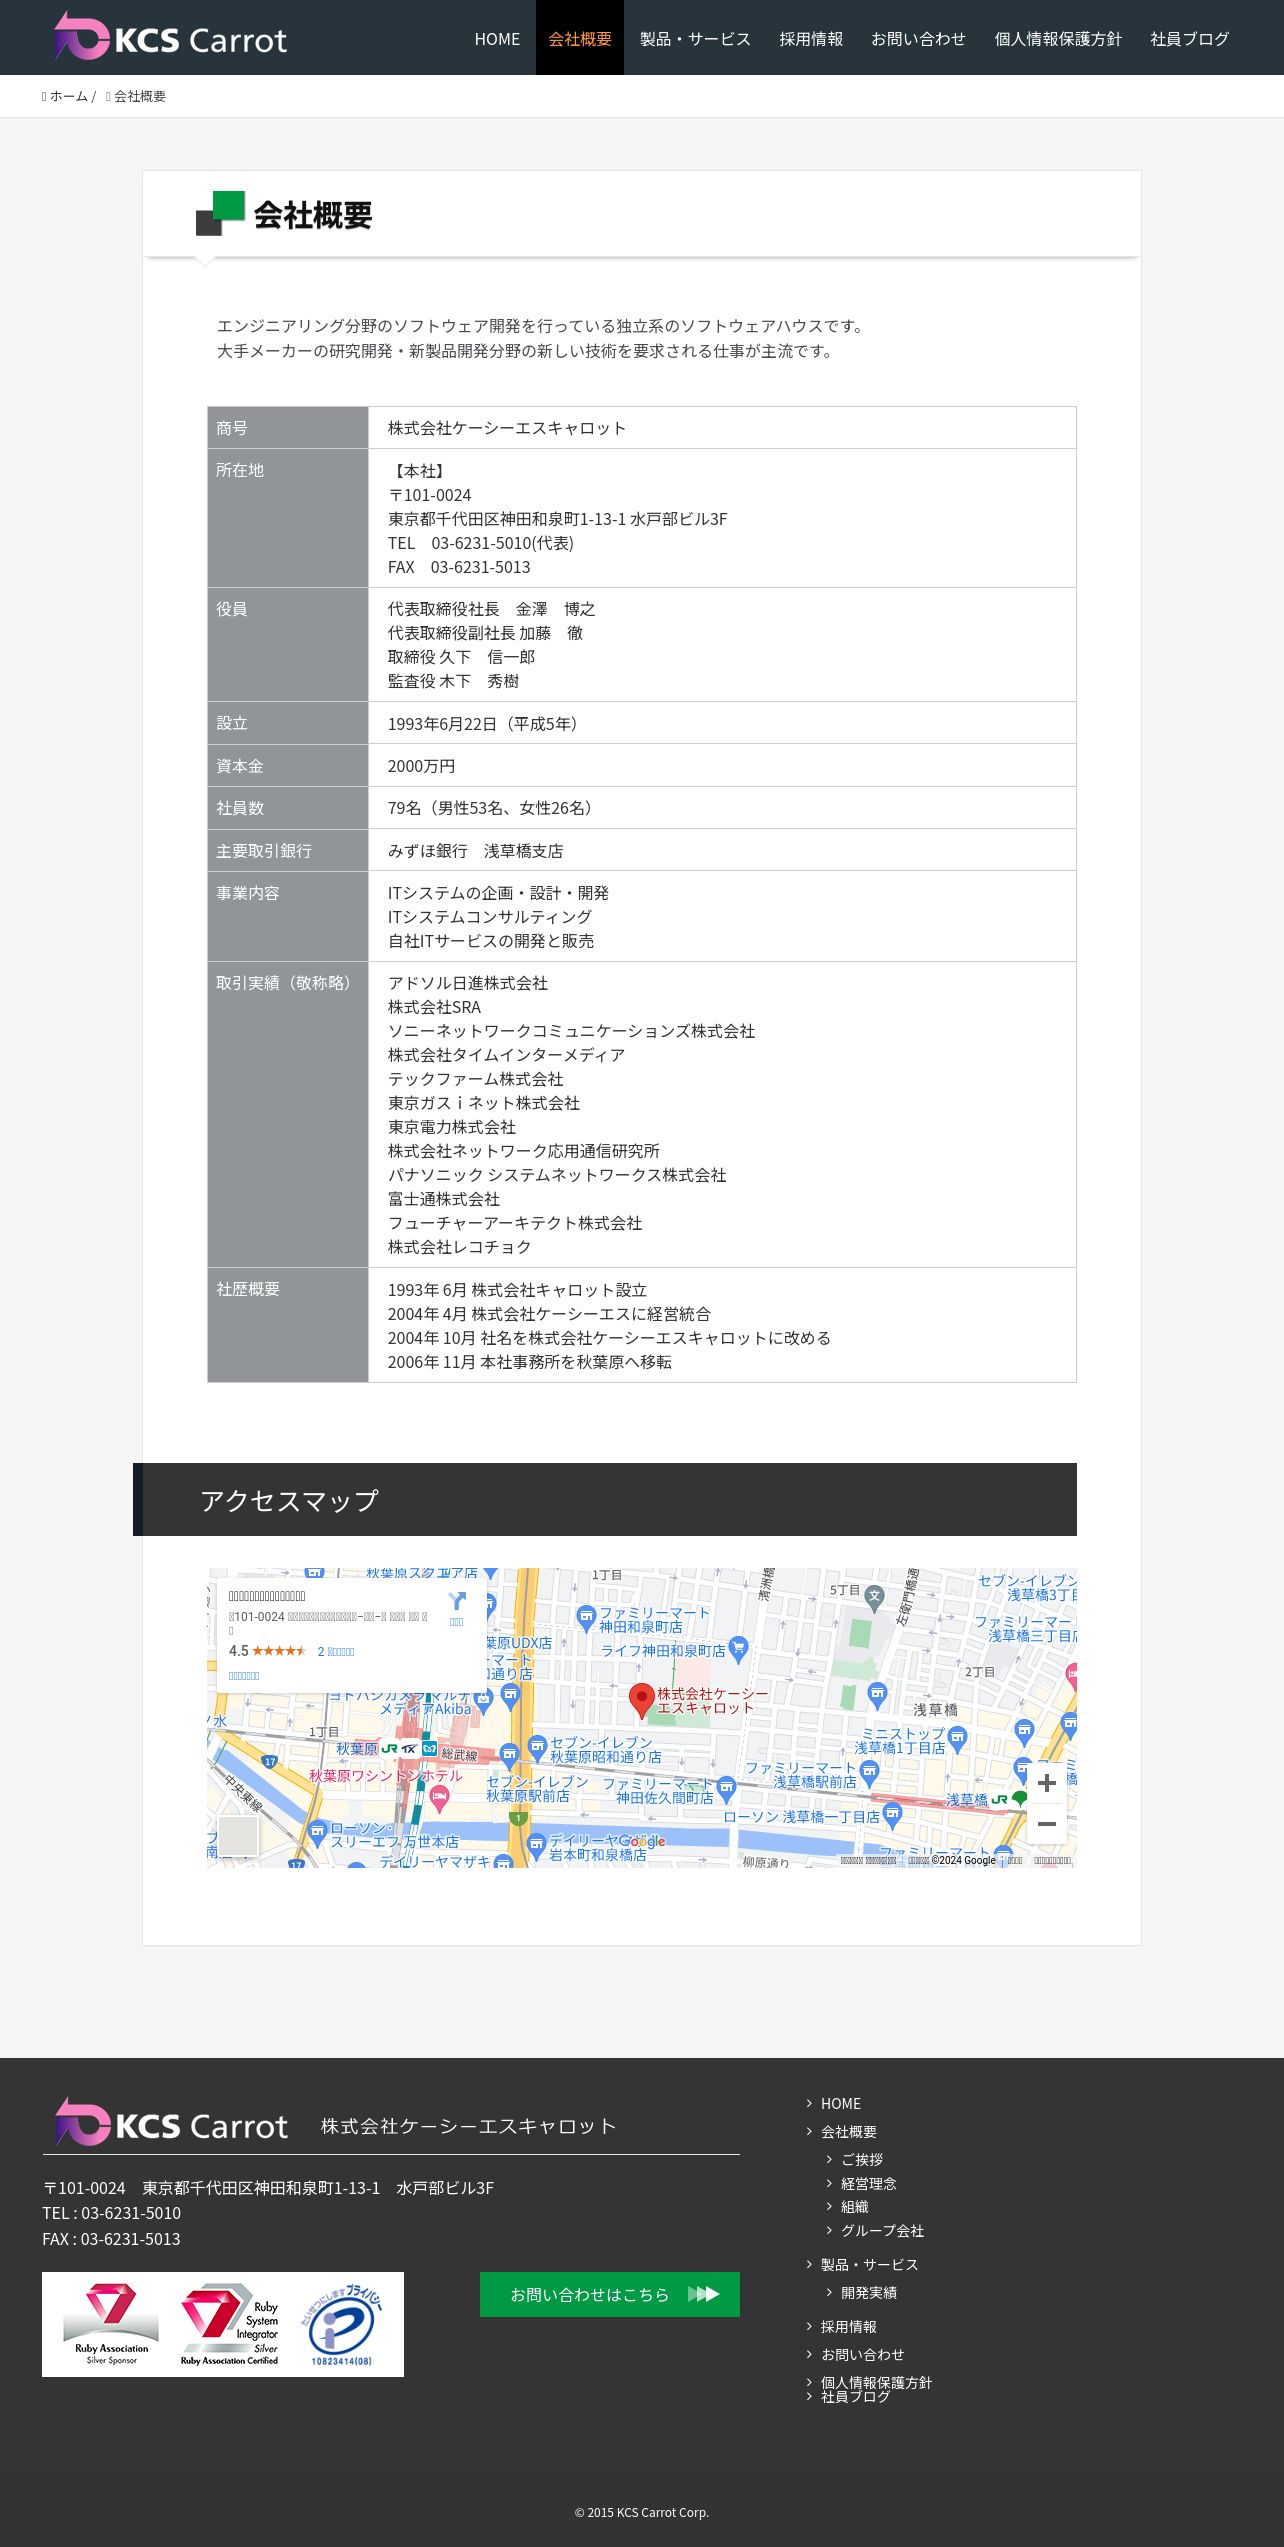Viewport: 1284px width, 2547px height.
Task: Click the ホーム breadcrumb link
Action: pyautogui.click(x=68, y=96)
